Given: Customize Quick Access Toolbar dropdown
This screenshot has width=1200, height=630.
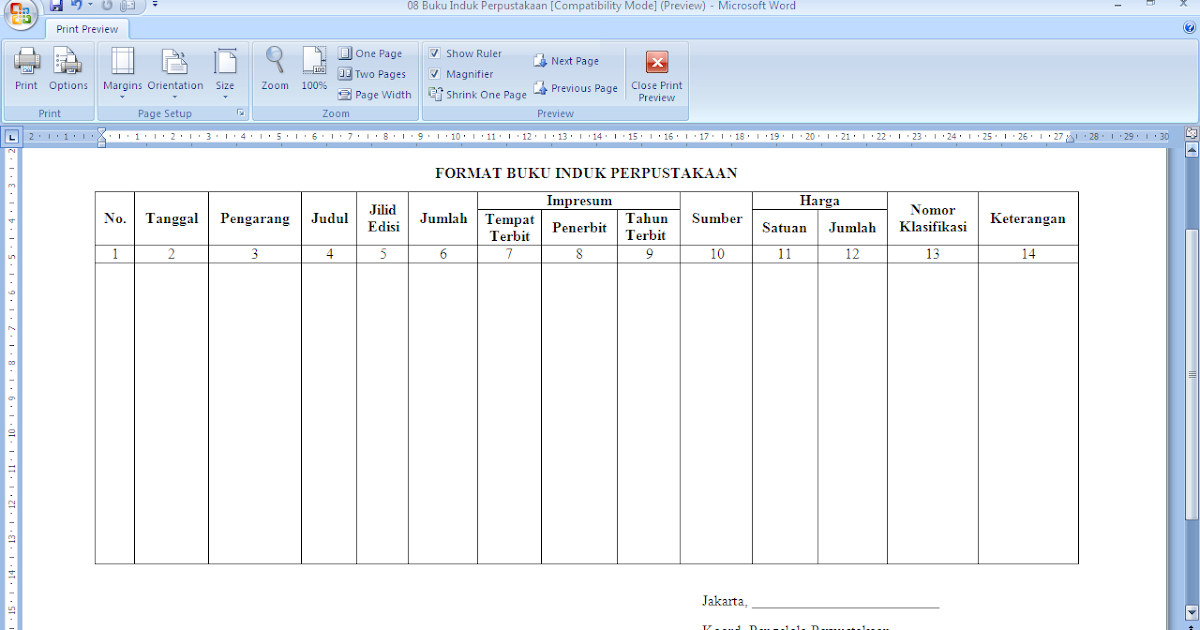Looking at the screenshot, I should pos(155,6).
